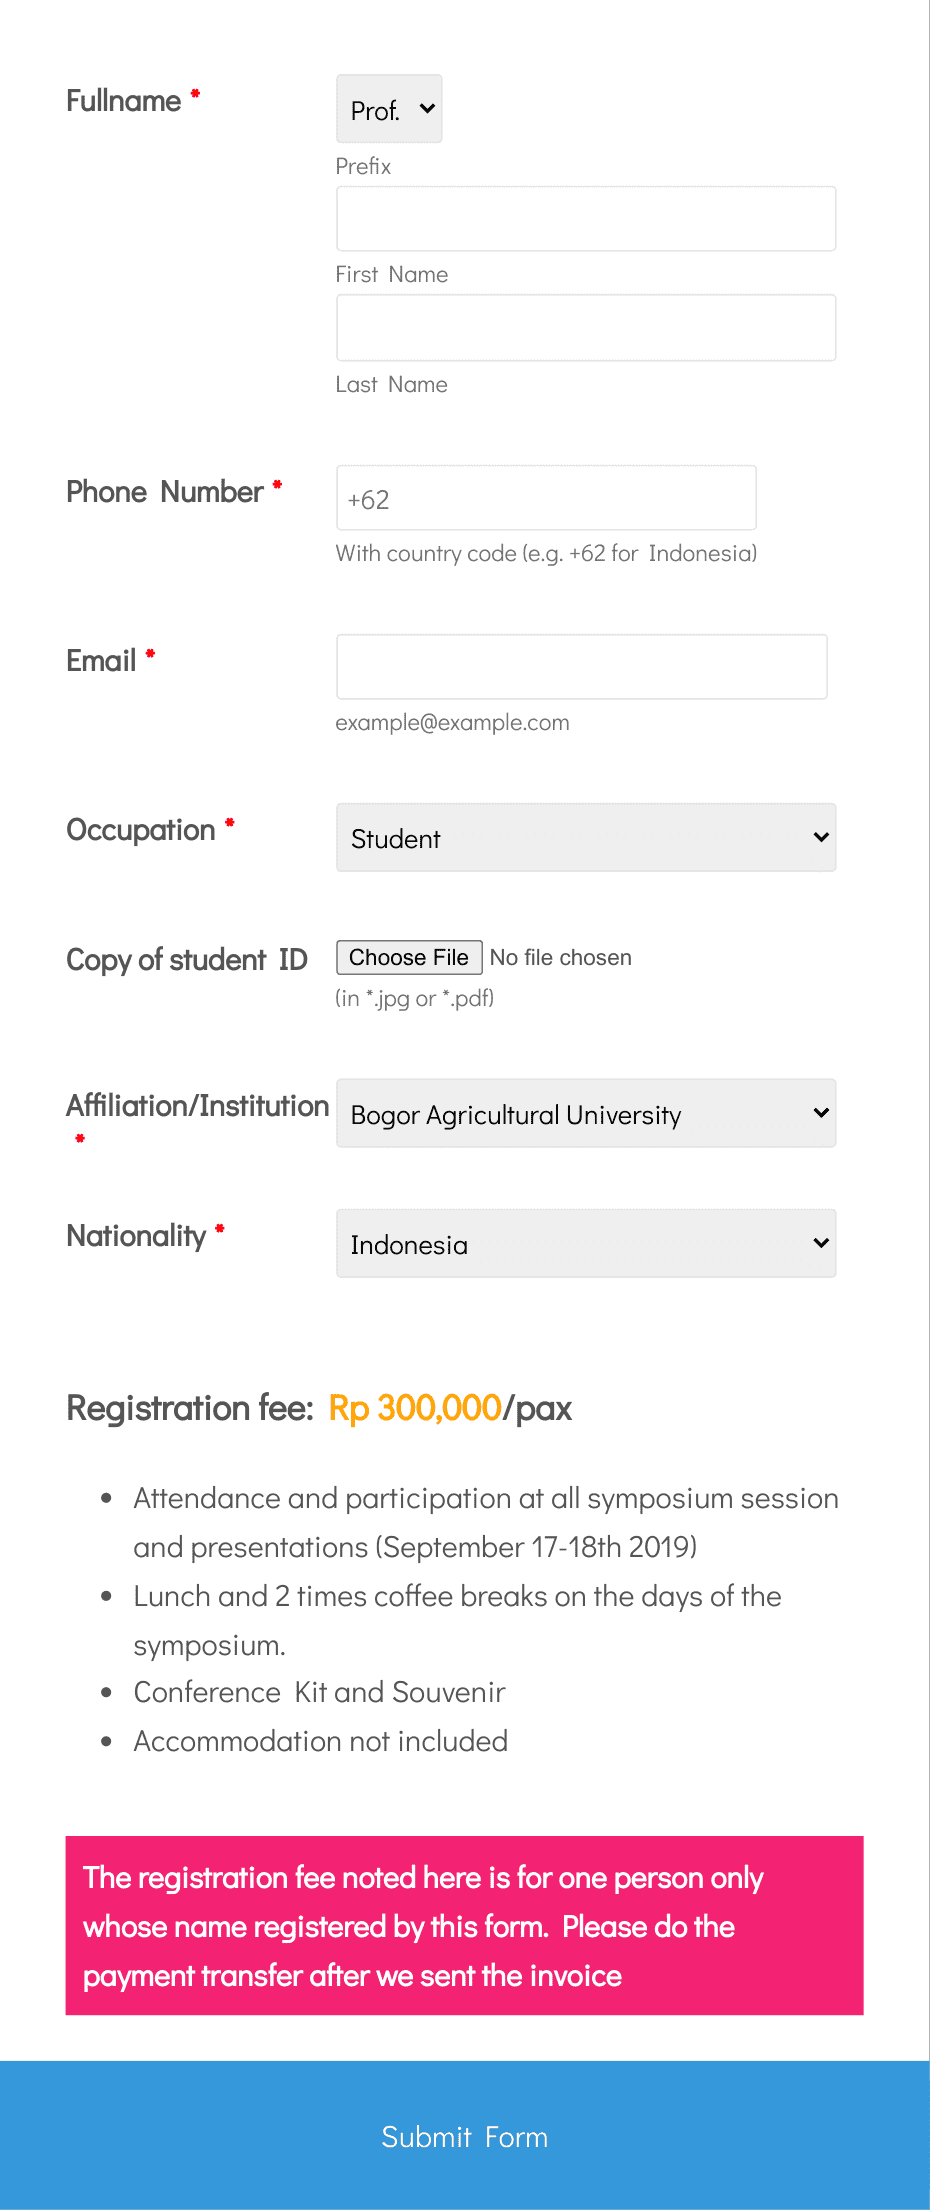Click the pink registration fee notice banner
930x2210 pixels.
(x=465, y=1926)
